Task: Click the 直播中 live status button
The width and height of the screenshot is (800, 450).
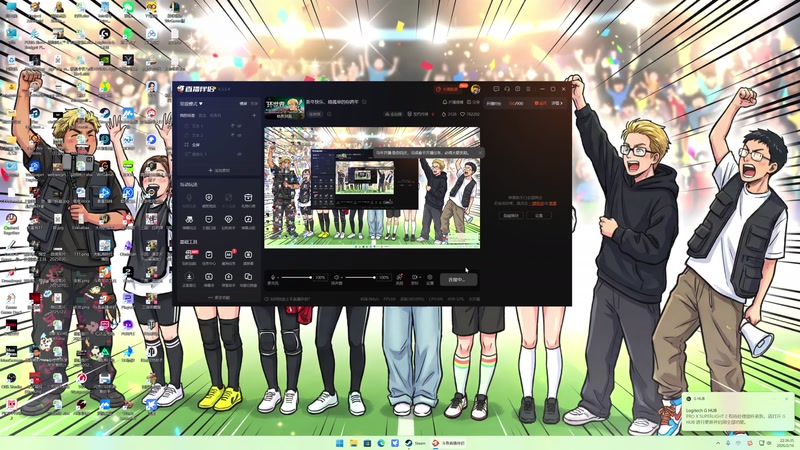Action: point(458,280)
